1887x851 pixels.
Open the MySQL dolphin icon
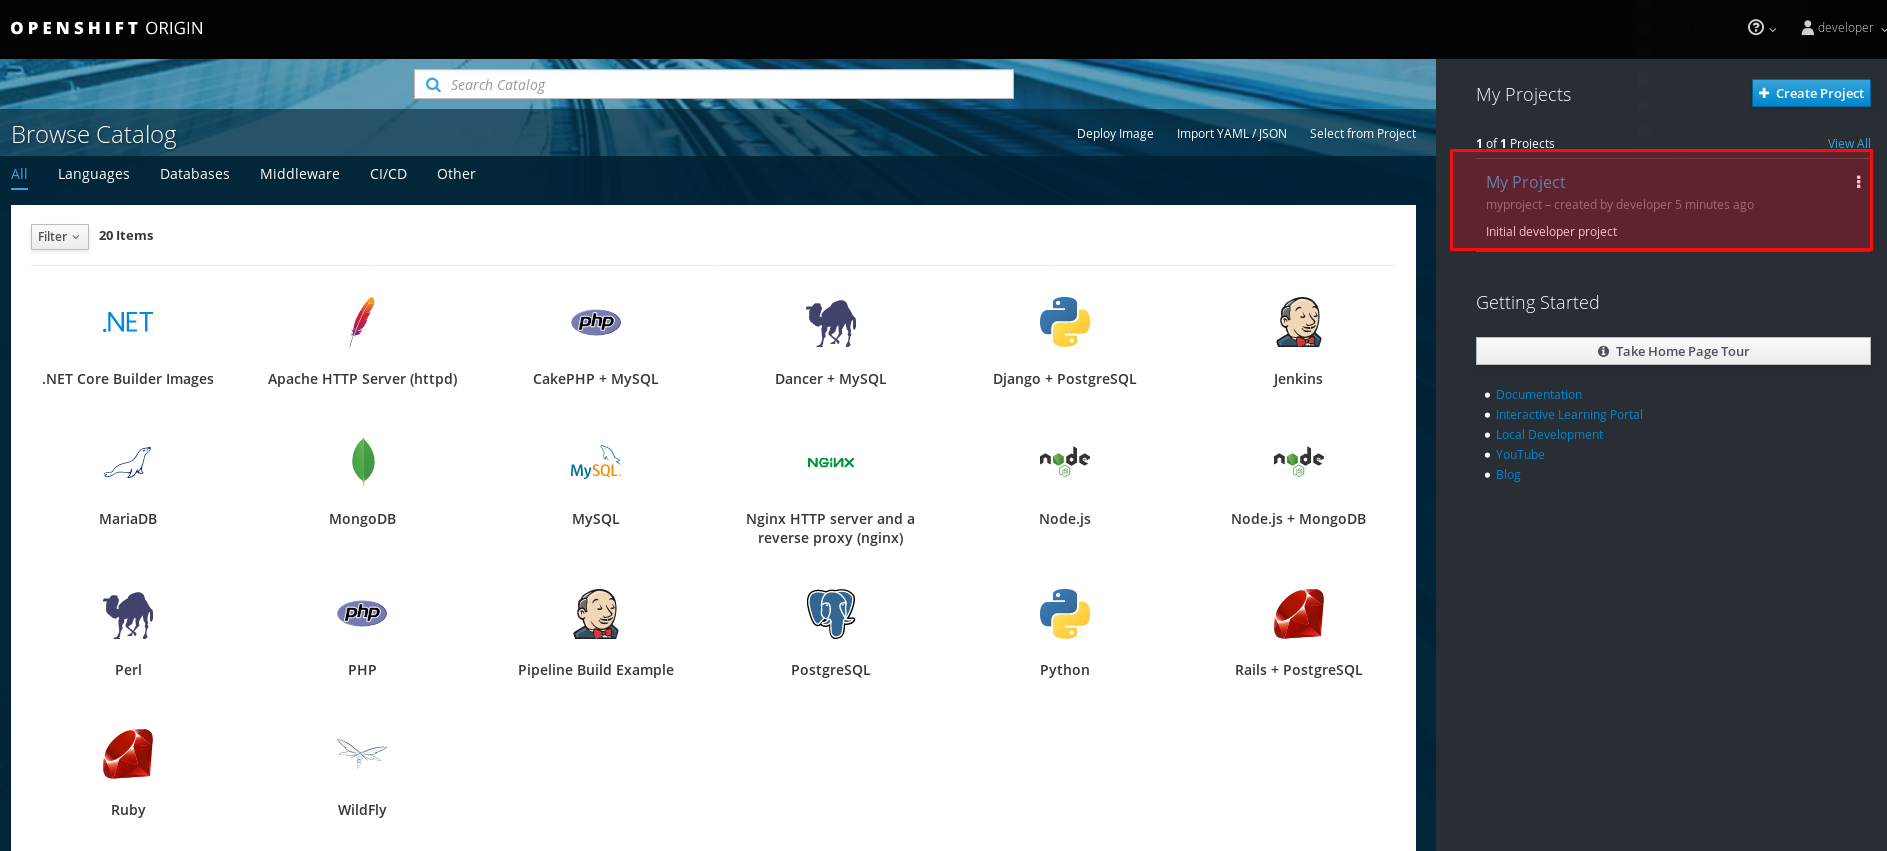pos(596,462)
